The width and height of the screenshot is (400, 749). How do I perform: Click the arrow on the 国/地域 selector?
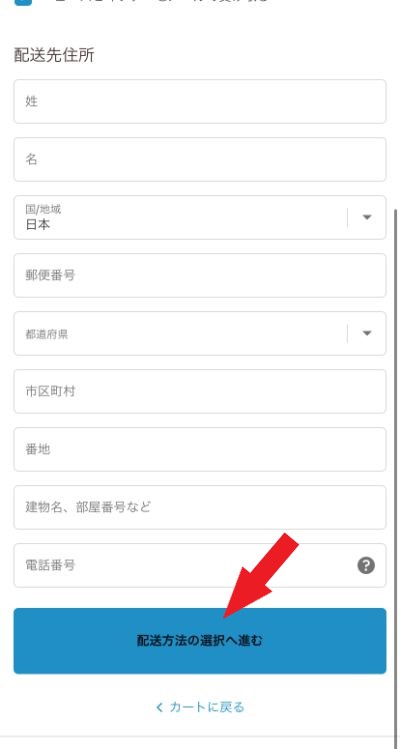click(367, 217)
